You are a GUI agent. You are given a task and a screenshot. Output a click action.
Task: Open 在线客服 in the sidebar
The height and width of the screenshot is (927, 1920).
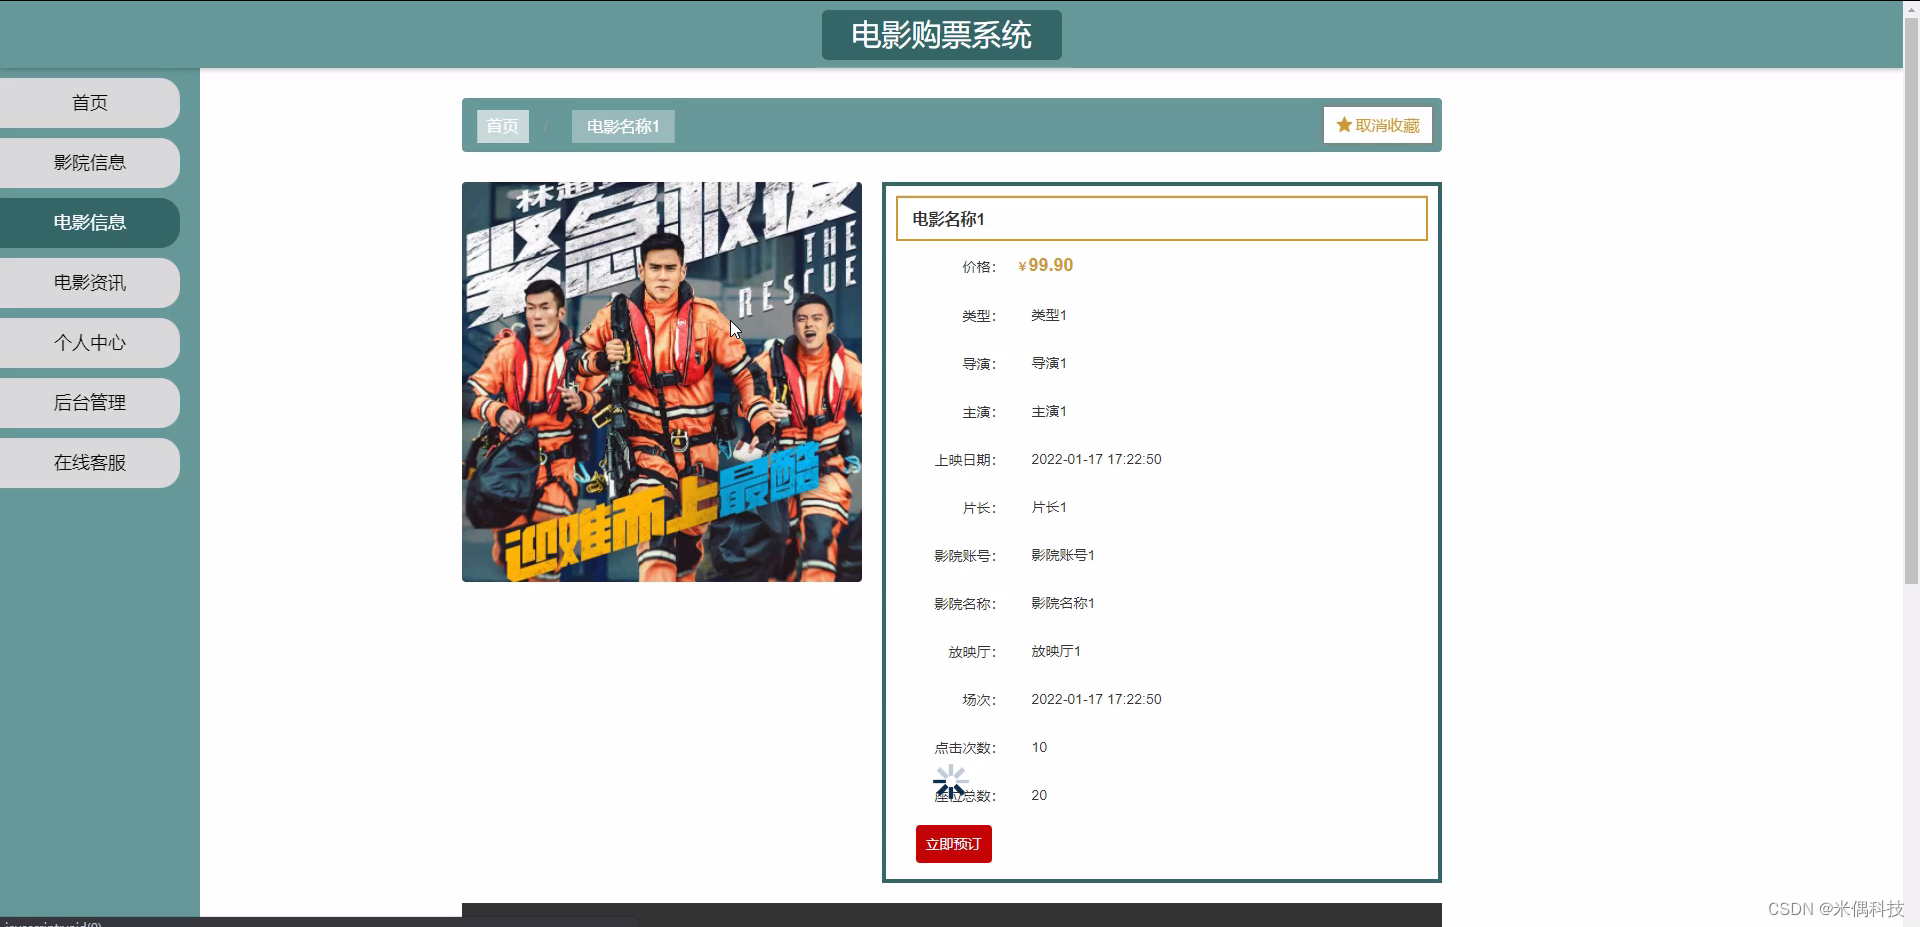(x=90, y=463)
